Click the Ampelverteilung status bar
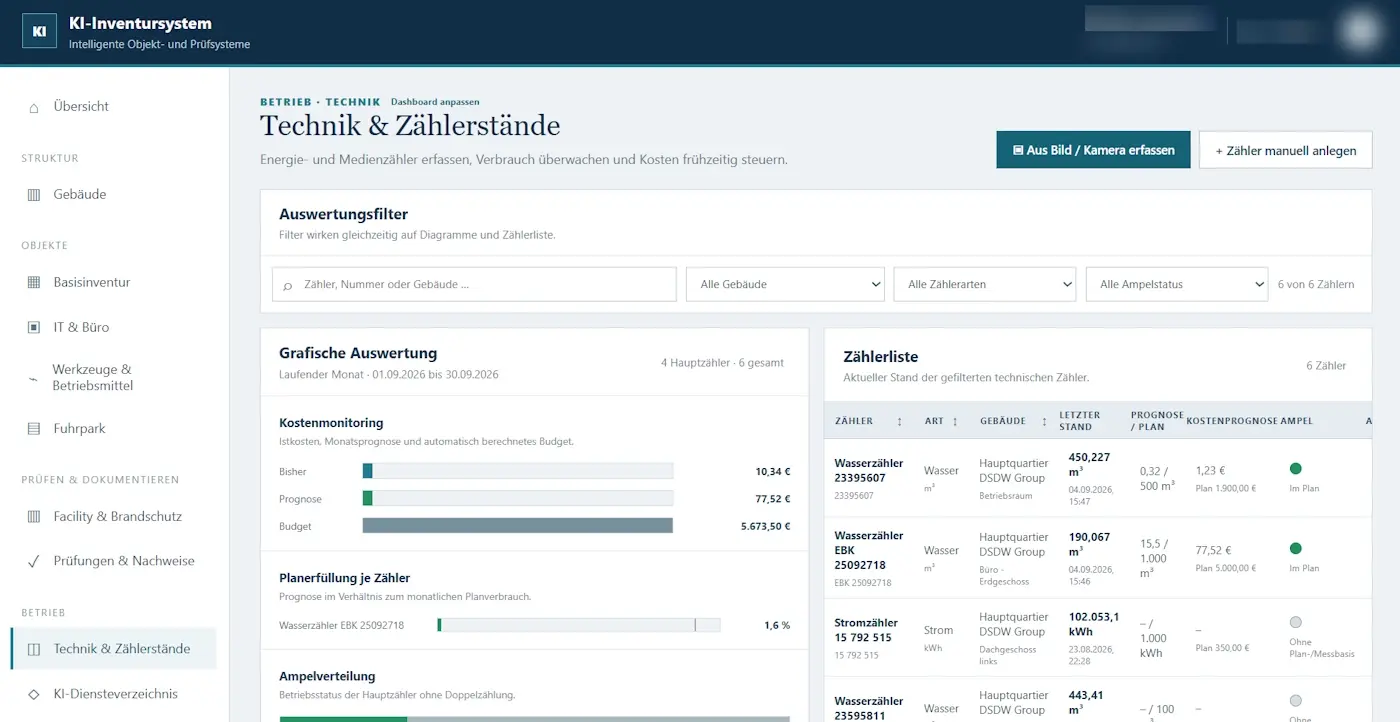1400x722 pixels. pos(535,718)
